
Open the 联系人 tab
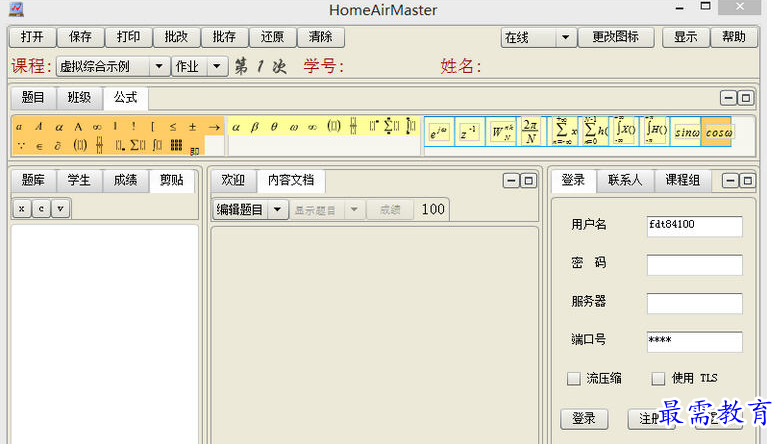pos(625,180)
